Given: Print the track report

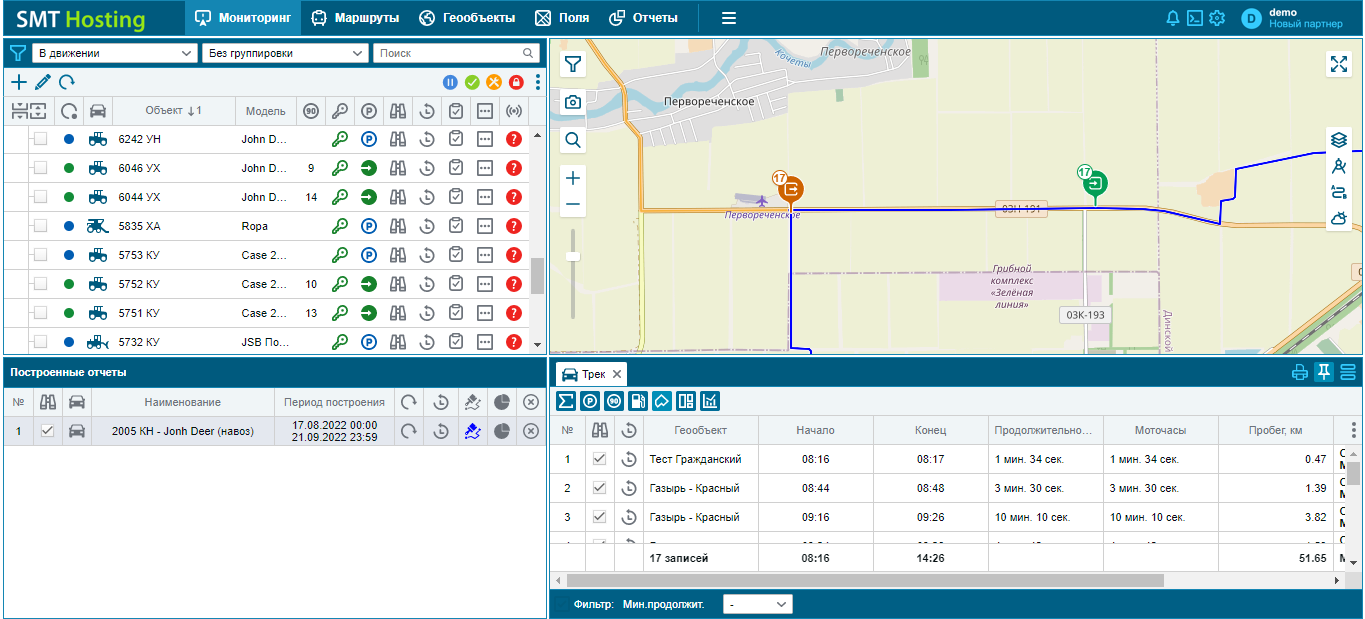Looking at the screenshot, I should [x=1300, y=373].
